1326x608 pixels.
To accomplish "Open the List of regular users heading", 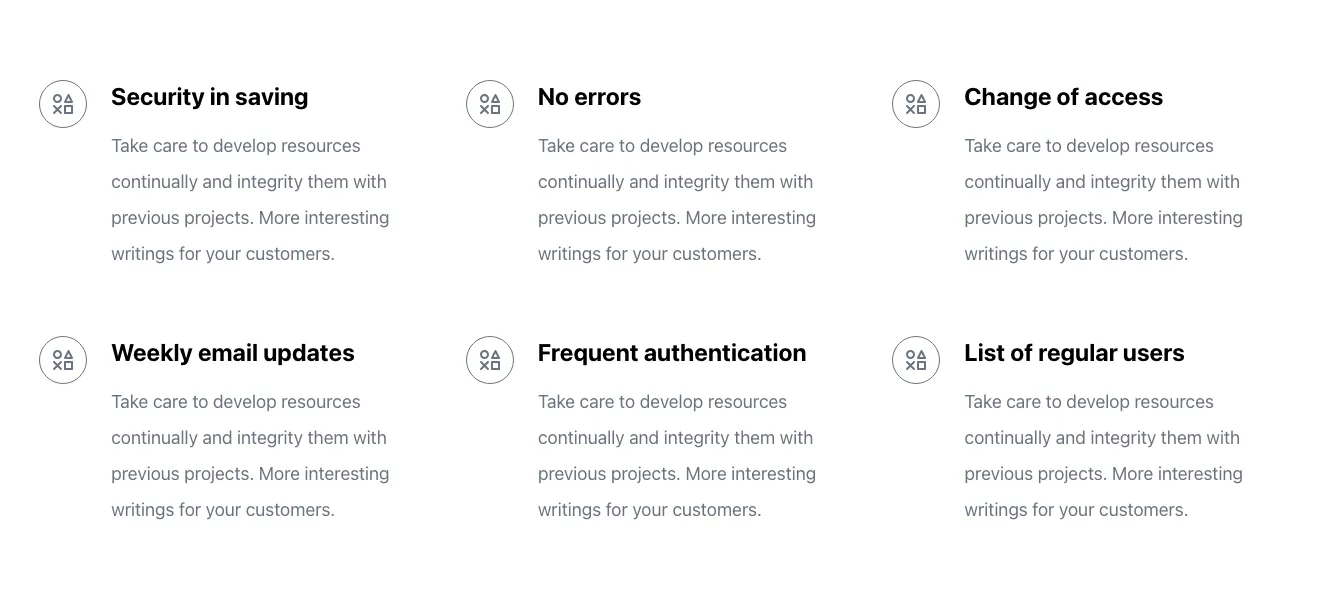I will coord(1074,353).
